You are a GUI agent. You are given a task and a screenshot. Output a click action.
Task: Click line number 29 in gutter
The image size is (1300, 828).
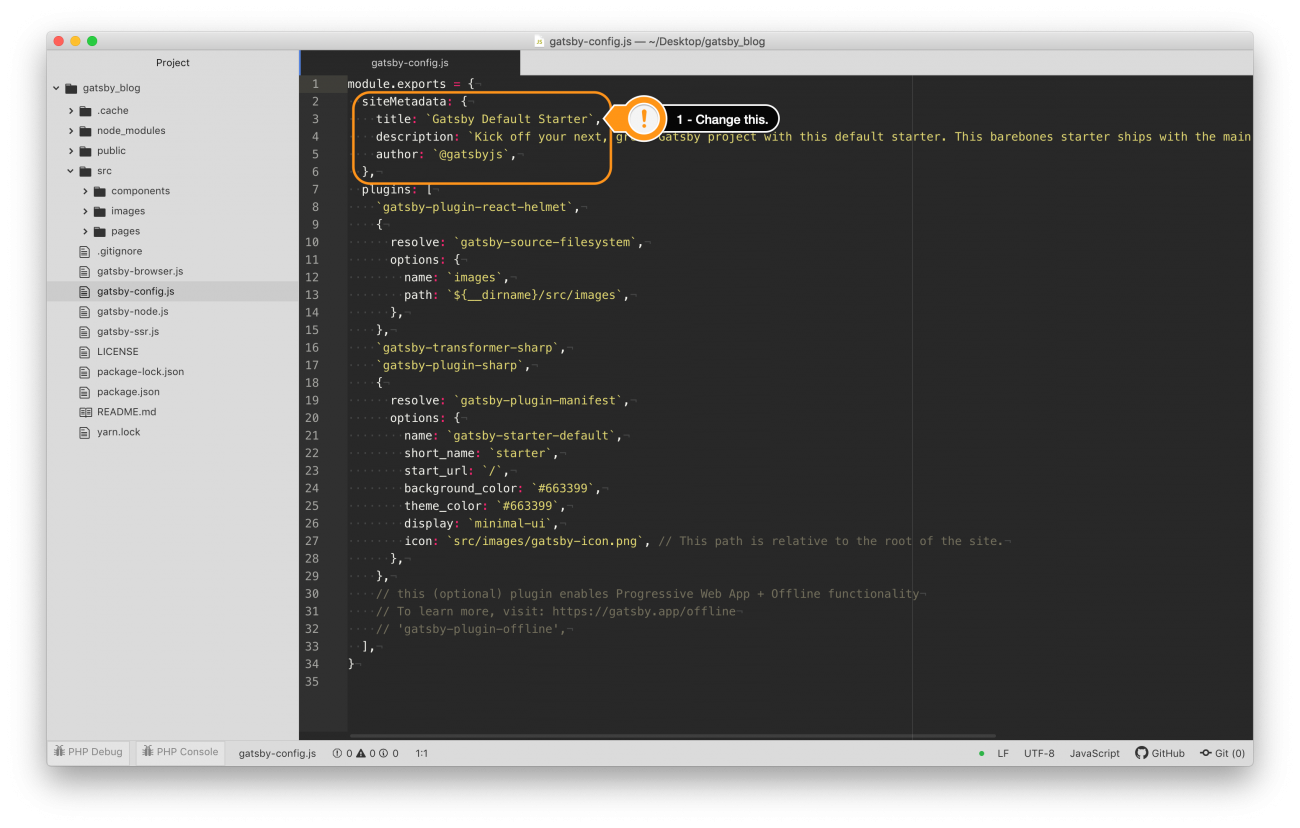coord(312,576)
